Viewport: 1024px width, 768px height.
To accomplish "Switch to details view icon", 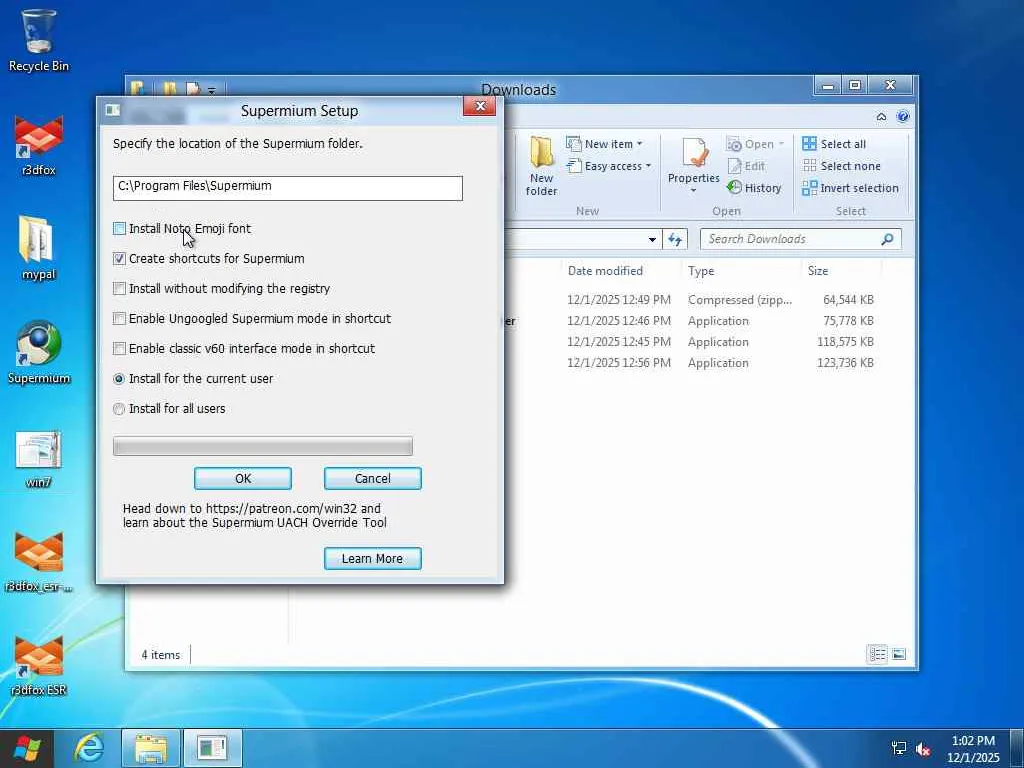I will click(x=877, y=654).
